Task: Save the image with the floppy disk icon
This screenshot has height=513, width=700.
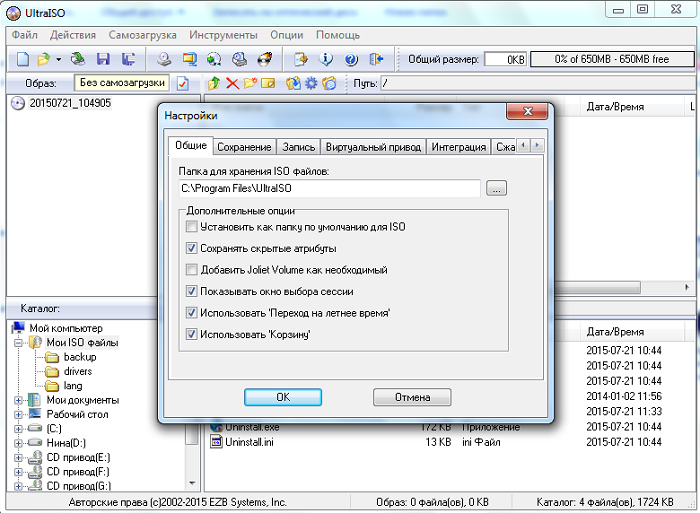Action: [x=103, y=59]
